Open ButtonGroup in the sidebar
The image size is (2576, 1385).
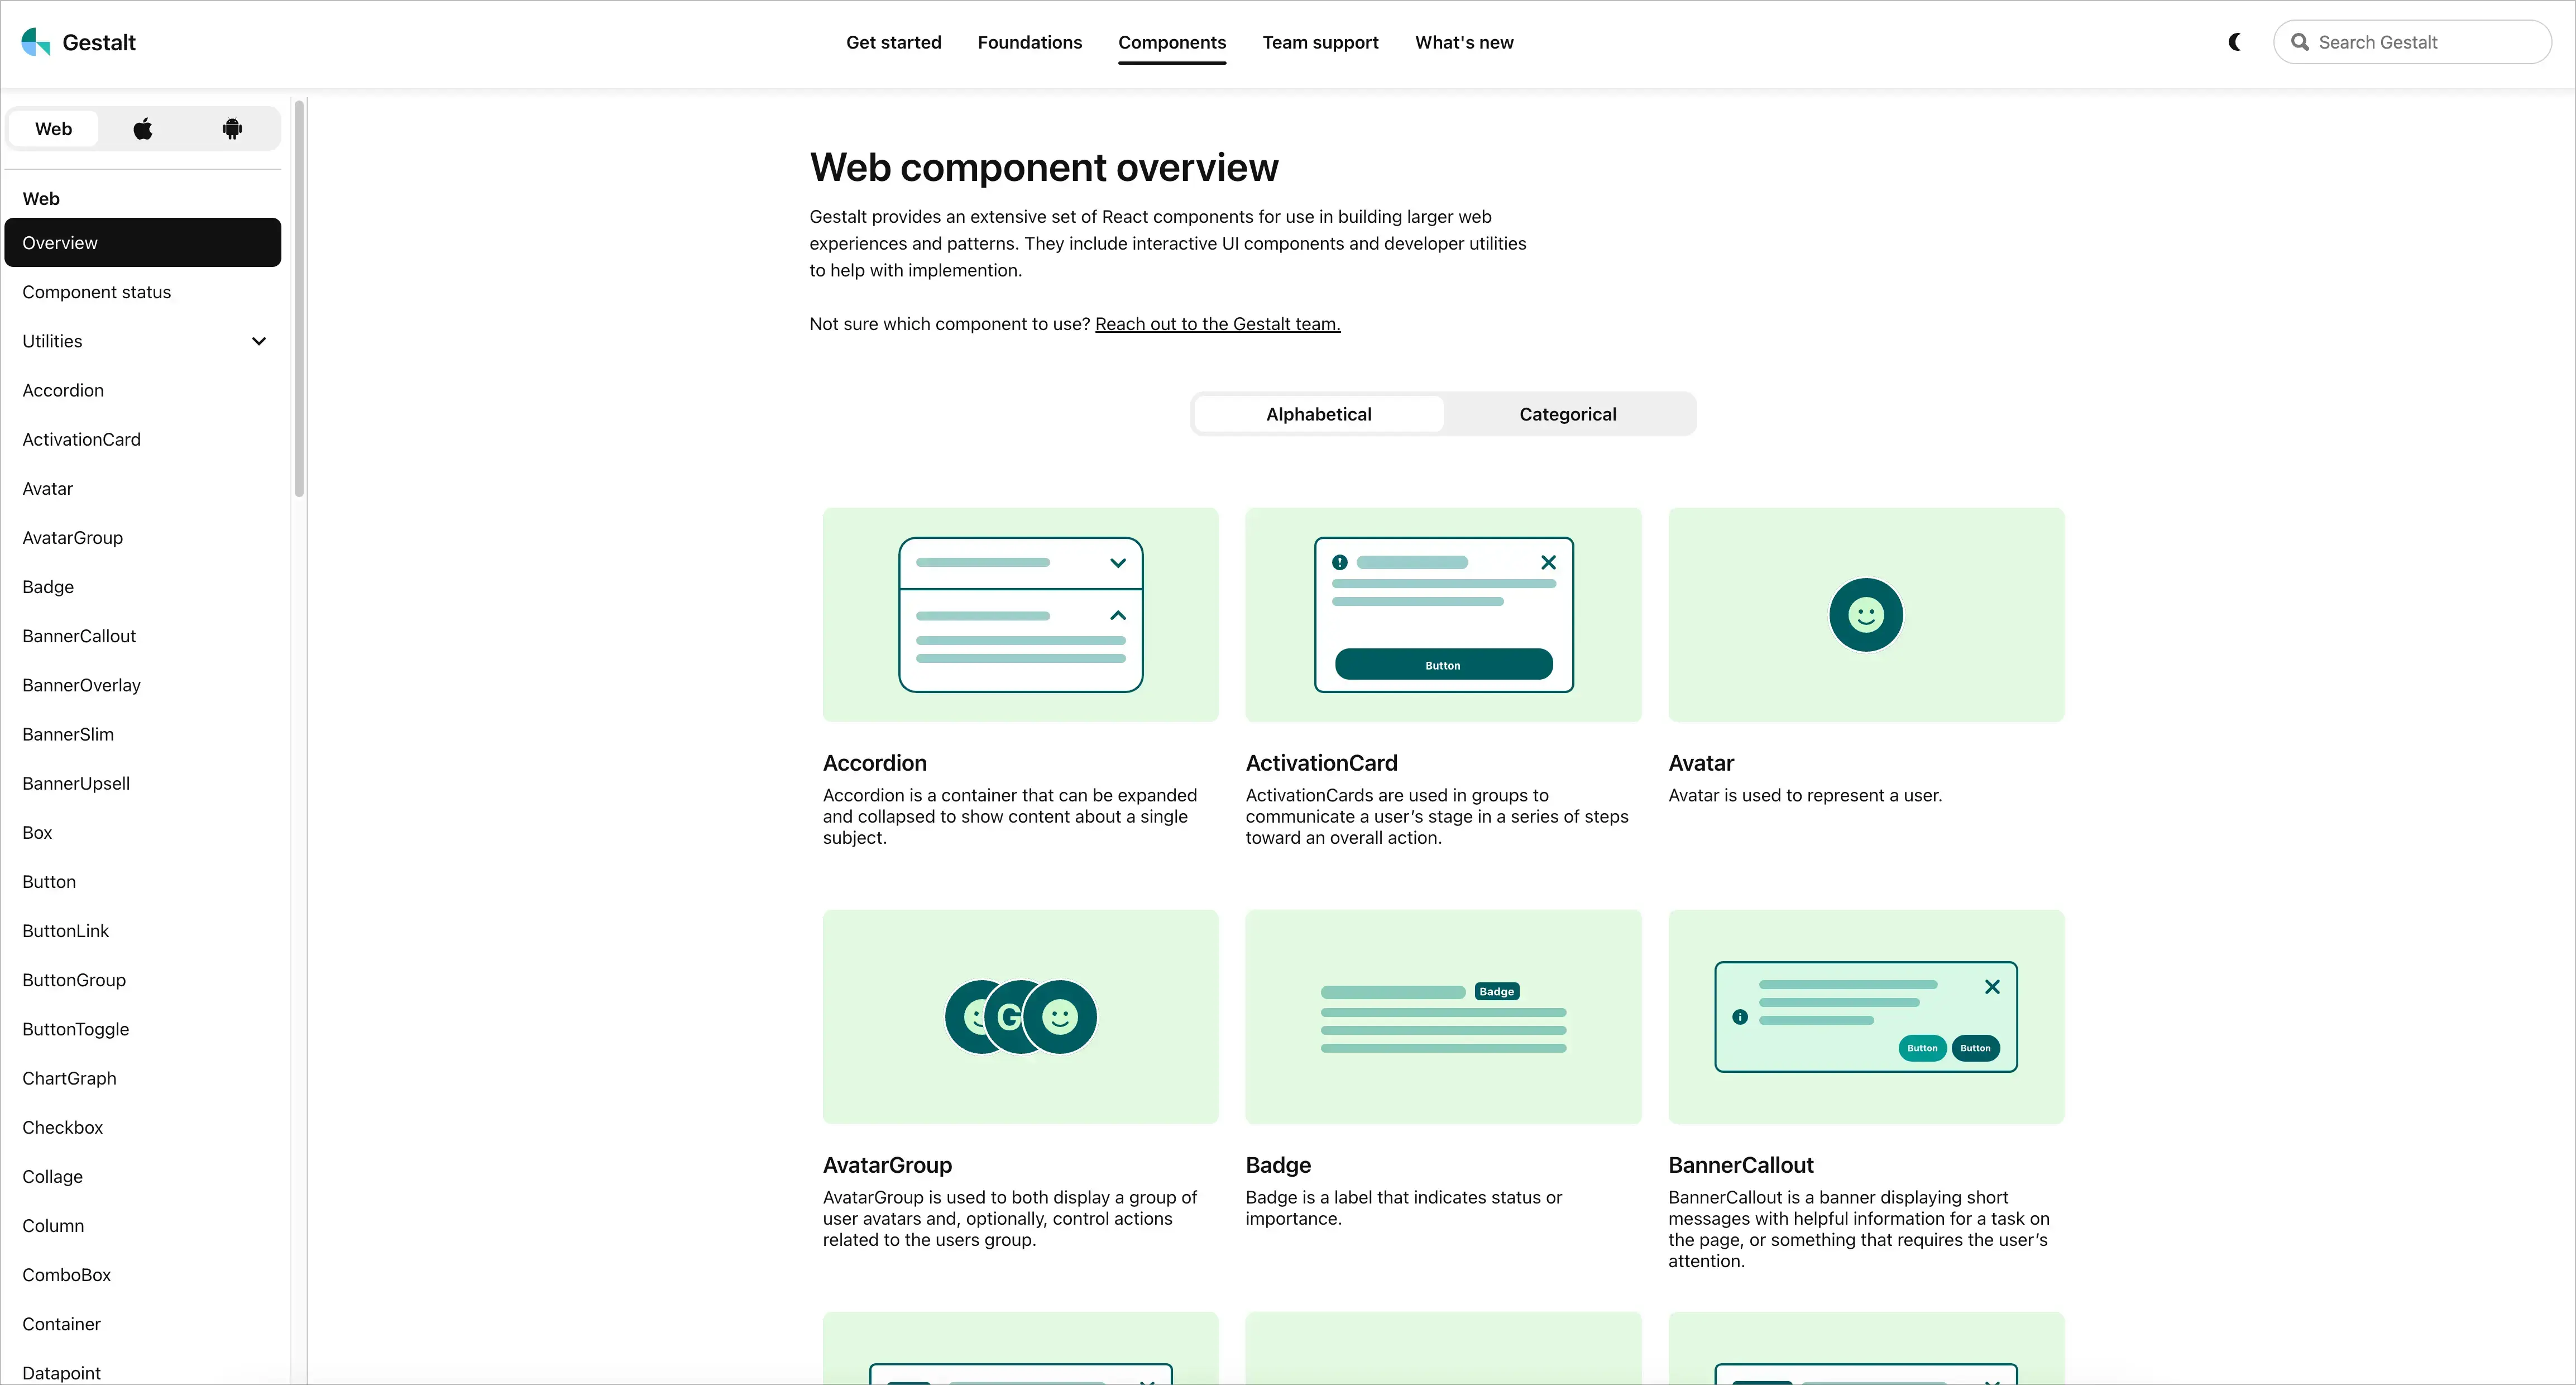tap(143, 980)
